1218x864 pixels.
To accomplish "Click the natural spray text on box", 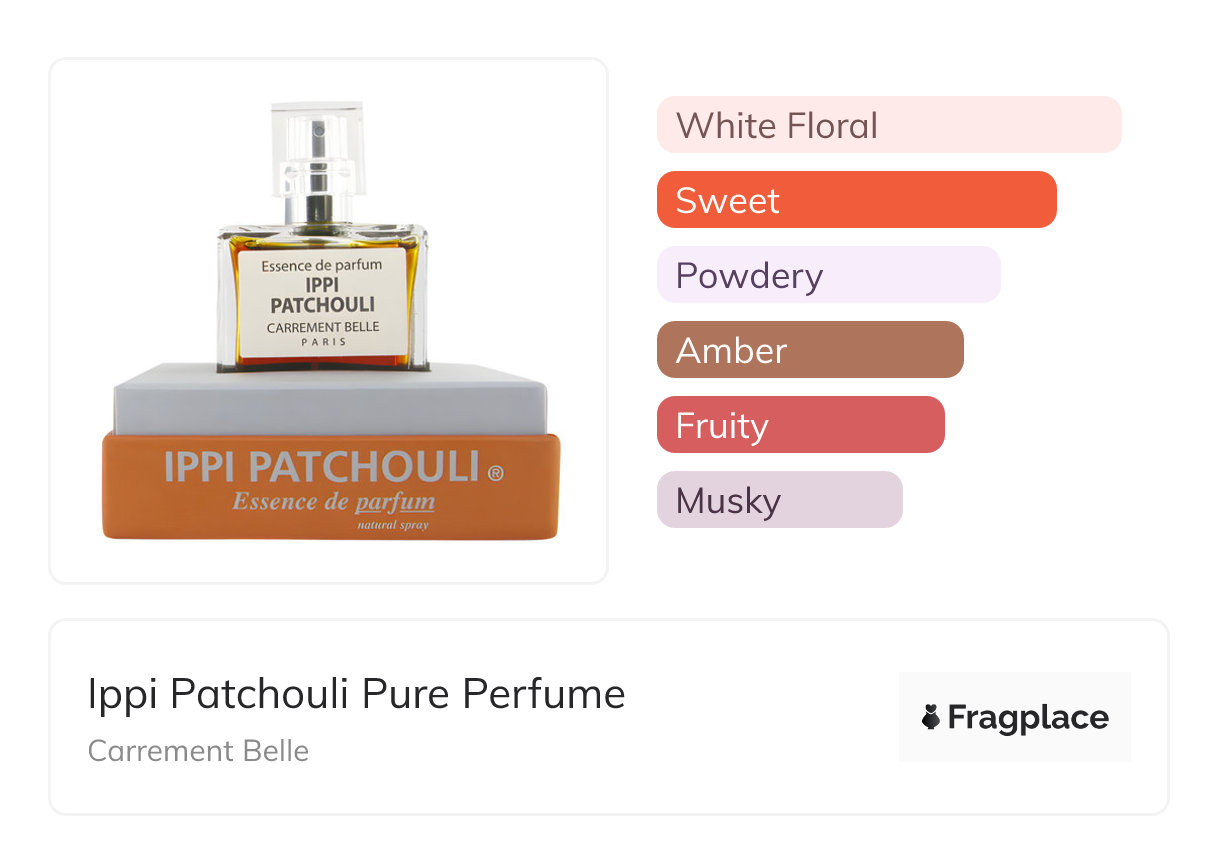I will [393, 525].
